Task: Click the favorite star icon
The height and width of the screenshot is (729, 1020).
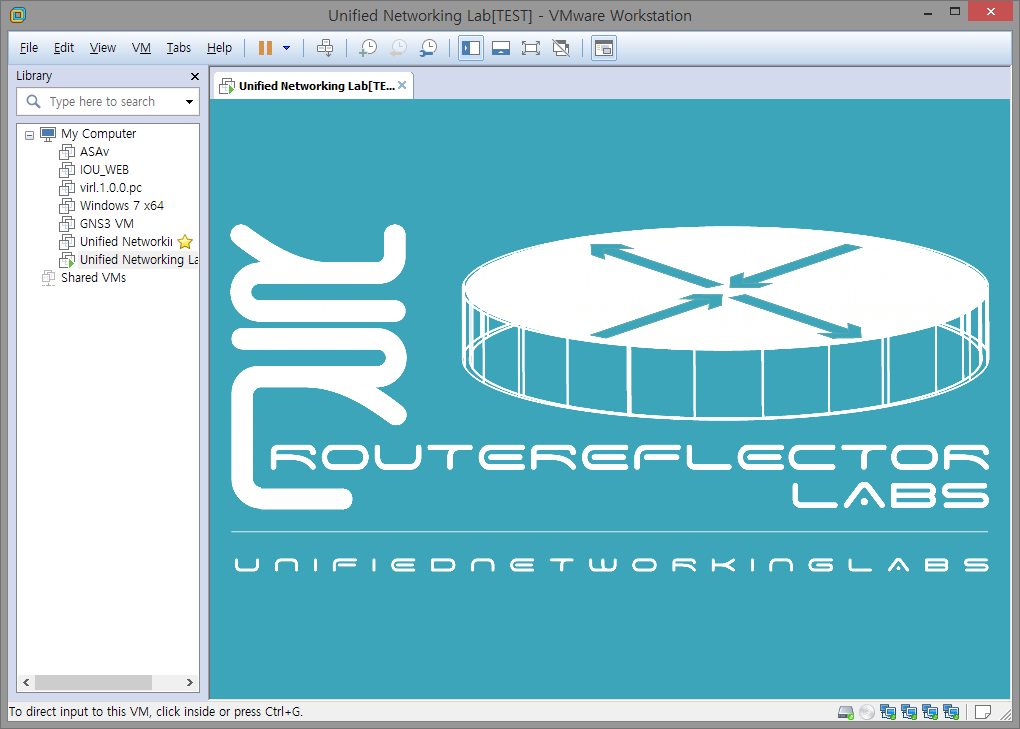Action: click(185, 242)
